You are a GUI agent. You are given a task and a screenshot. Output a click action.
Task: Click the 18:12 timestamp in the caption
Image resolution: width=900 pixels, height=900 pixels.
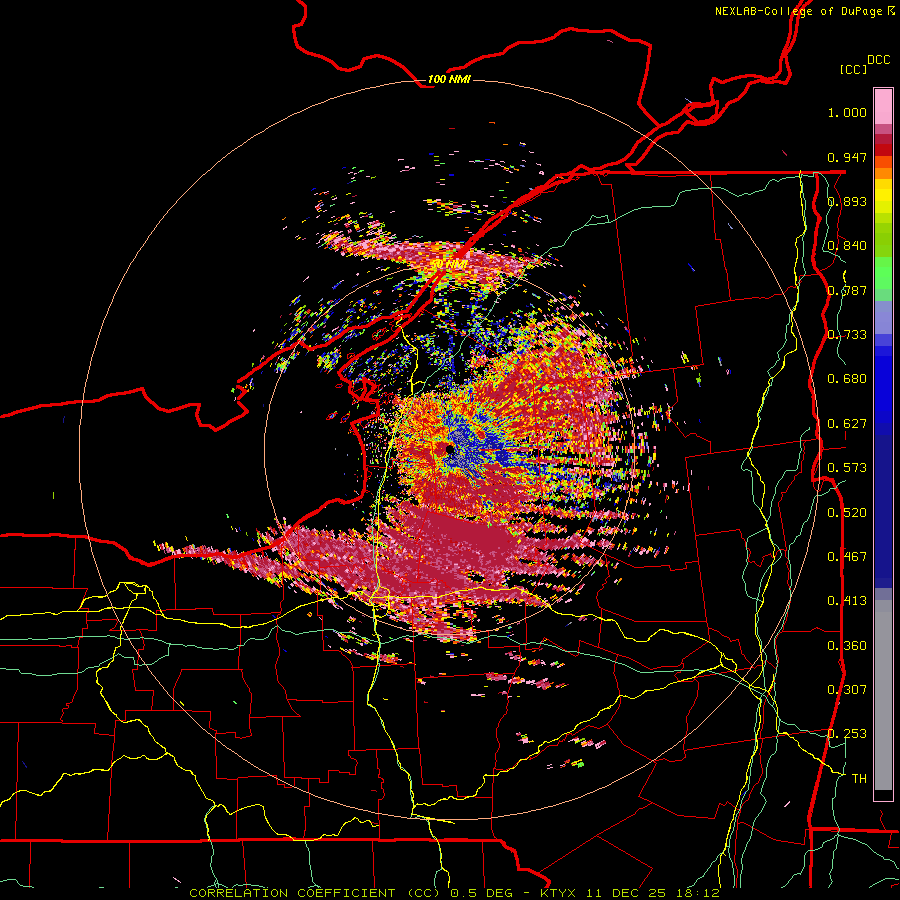coord(700,893)
